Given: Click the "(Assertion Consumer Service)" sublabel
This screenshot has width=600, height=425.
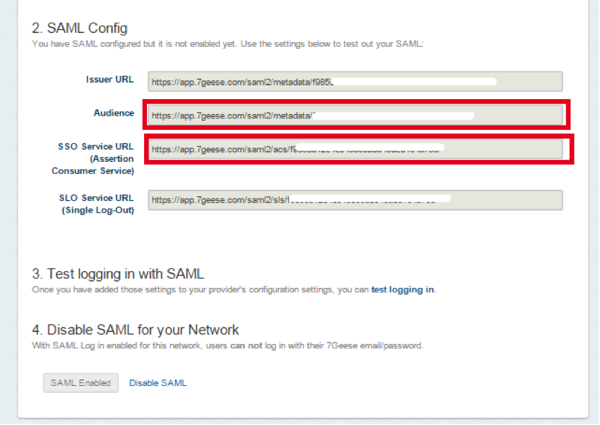Looking at the screenshot, I should [103, 165].
